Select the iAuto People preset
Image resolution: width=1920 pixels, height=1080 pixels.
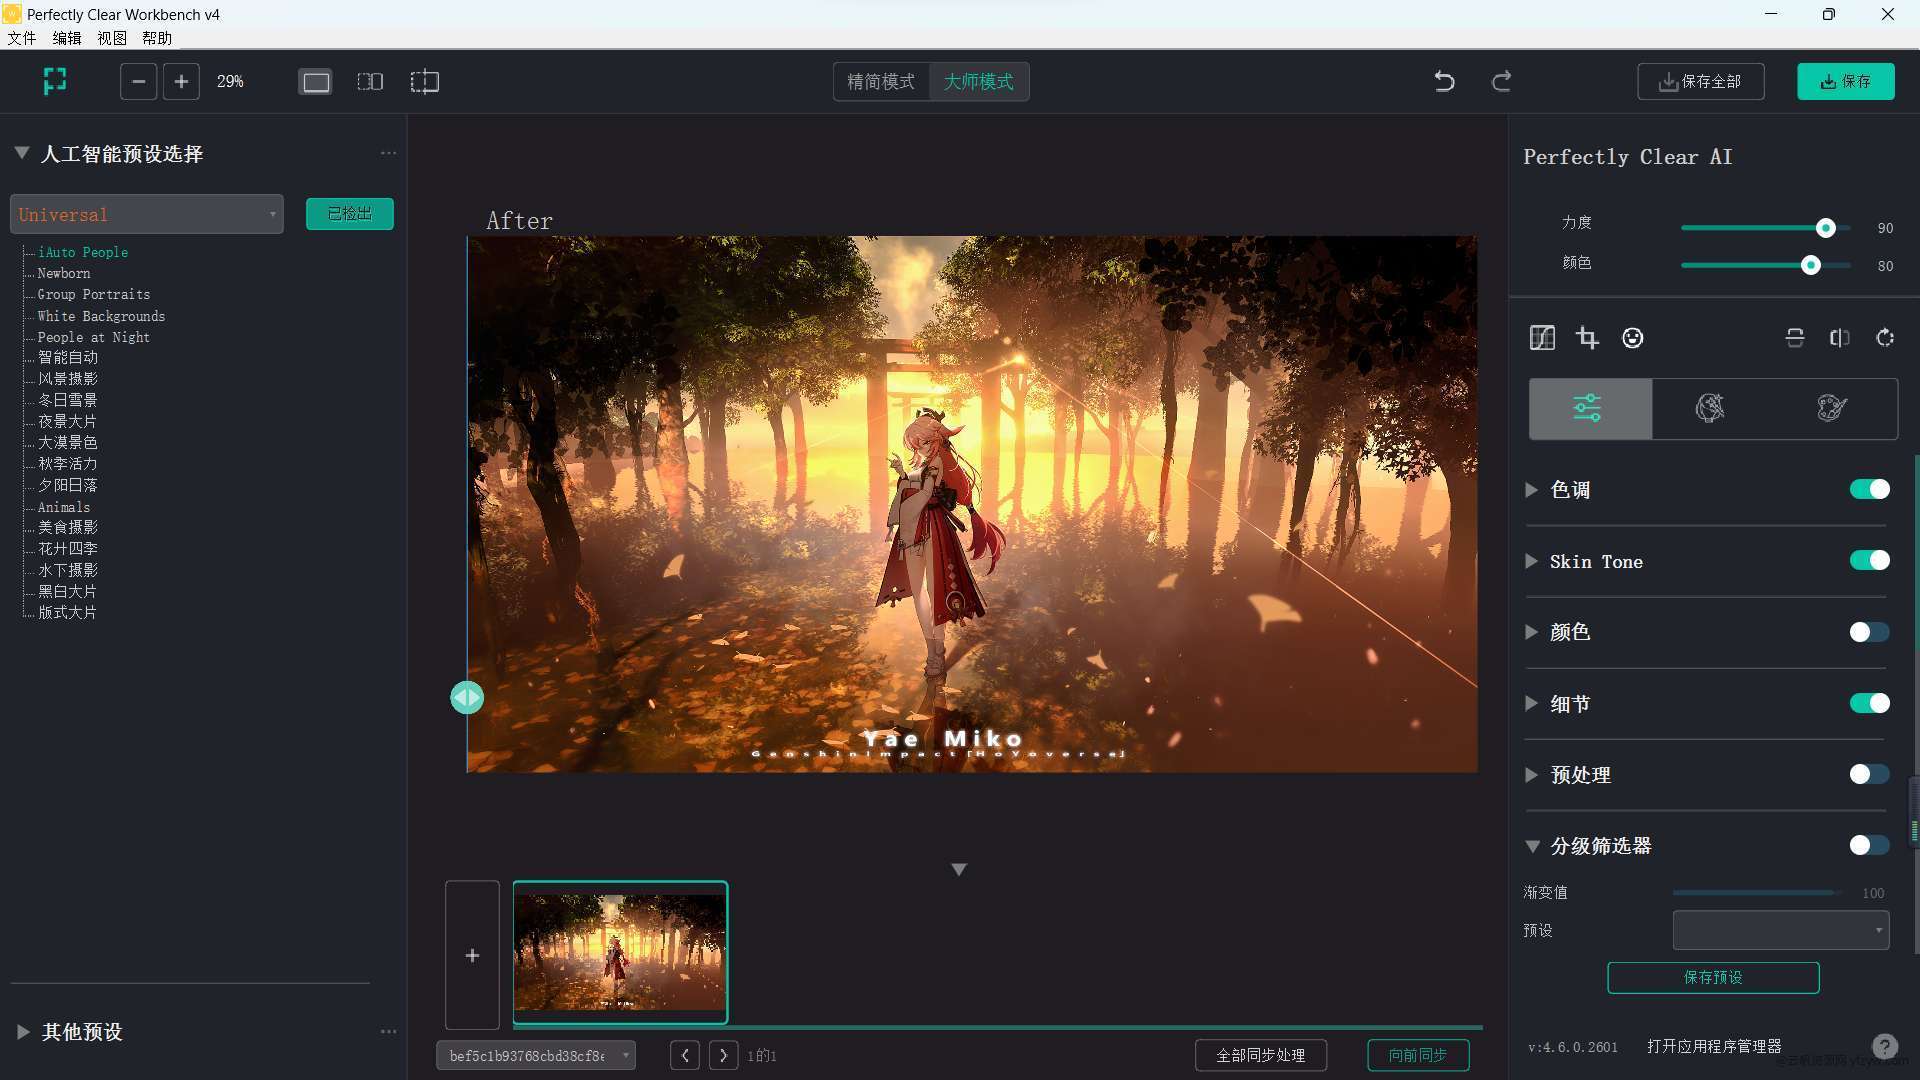click(83, 252)
